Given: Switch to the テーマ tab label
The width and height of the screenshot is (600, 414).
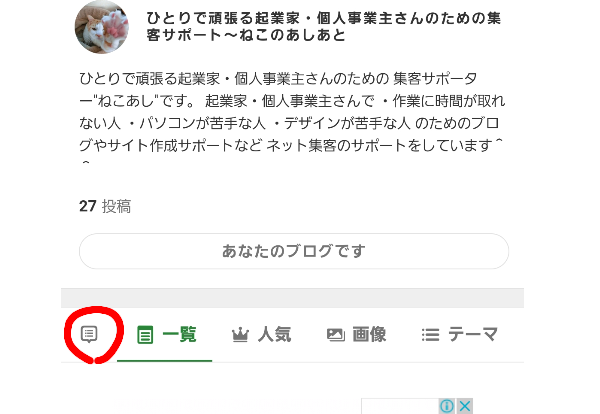Looking at the screenshot, I should 473,335.
